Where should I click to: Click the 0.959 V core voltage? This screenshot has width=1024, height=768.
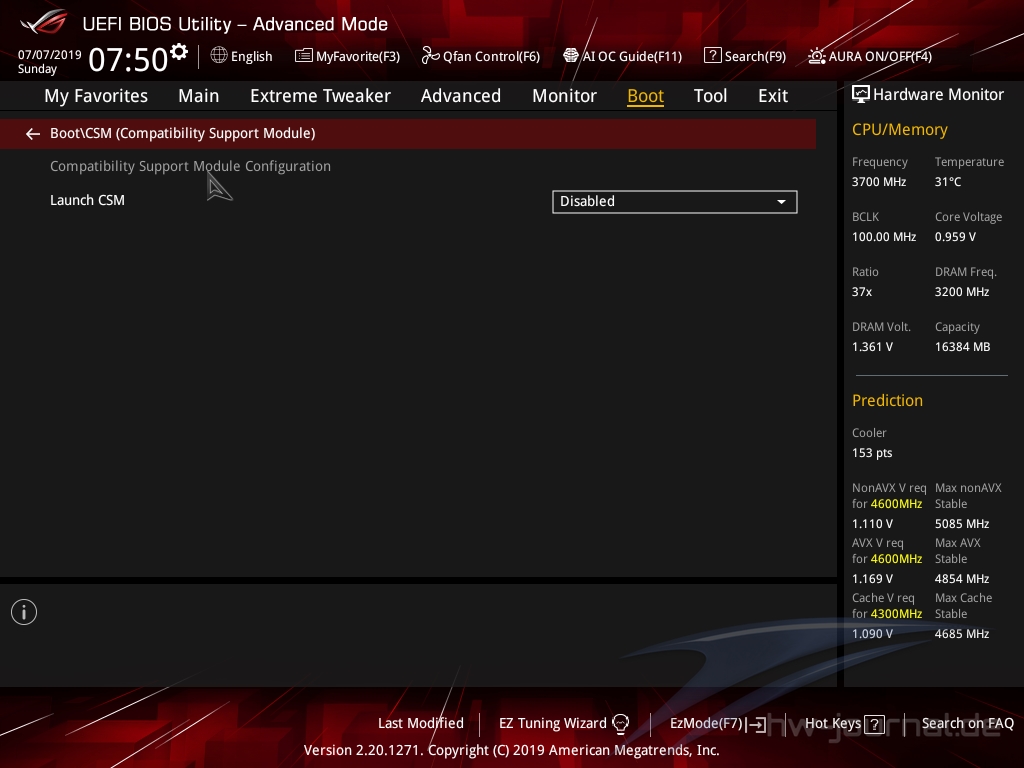(955, 236)
